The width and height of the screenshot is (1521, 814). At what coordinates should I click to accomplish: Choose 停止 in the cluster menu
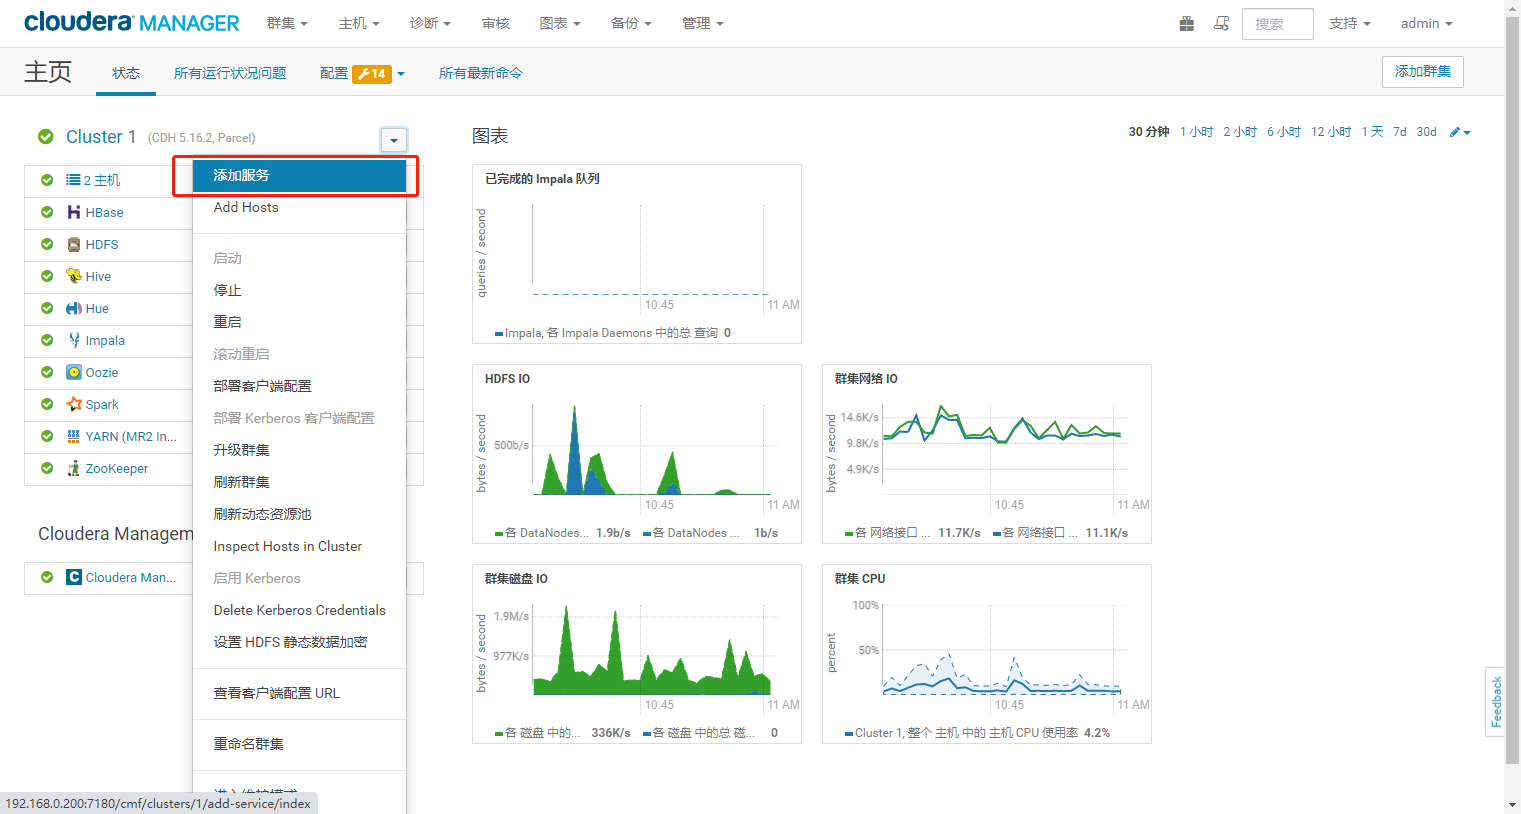300,290
